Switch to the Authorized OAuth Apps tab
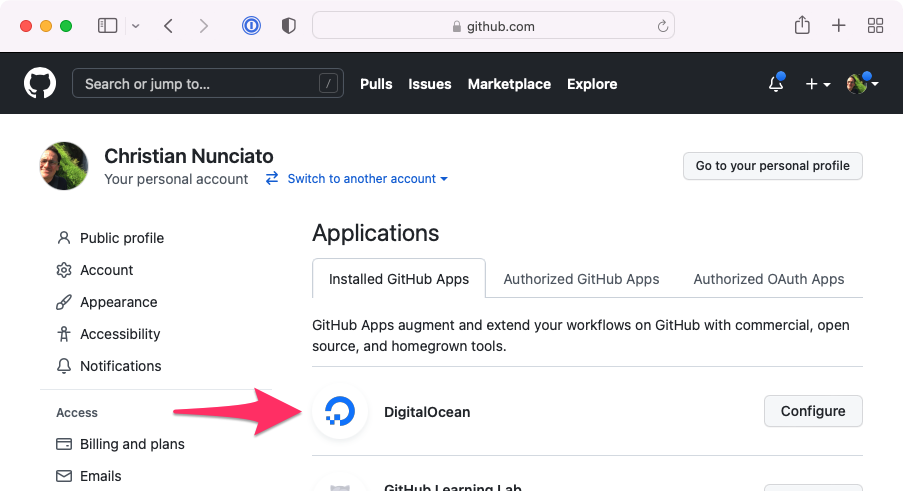This screenshot has height=491, width=903. pyautogui.click(x=768, y=279)
